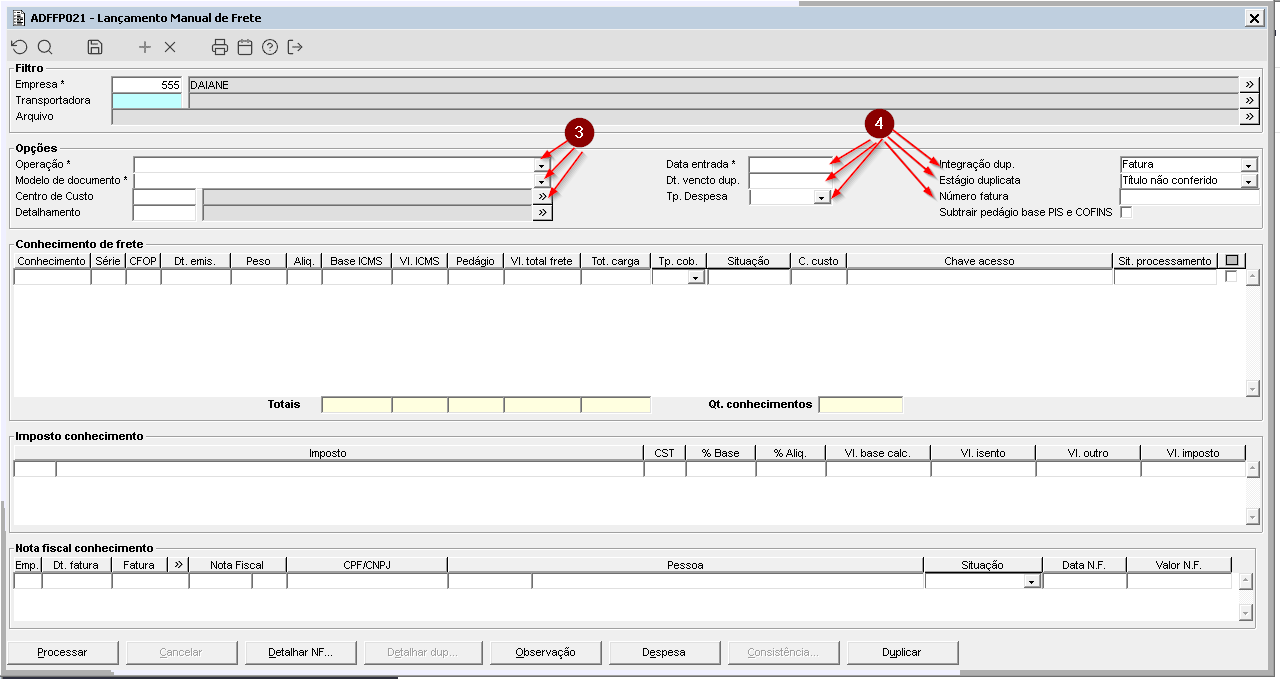Click the search magnifier icon

pos(45,47)
